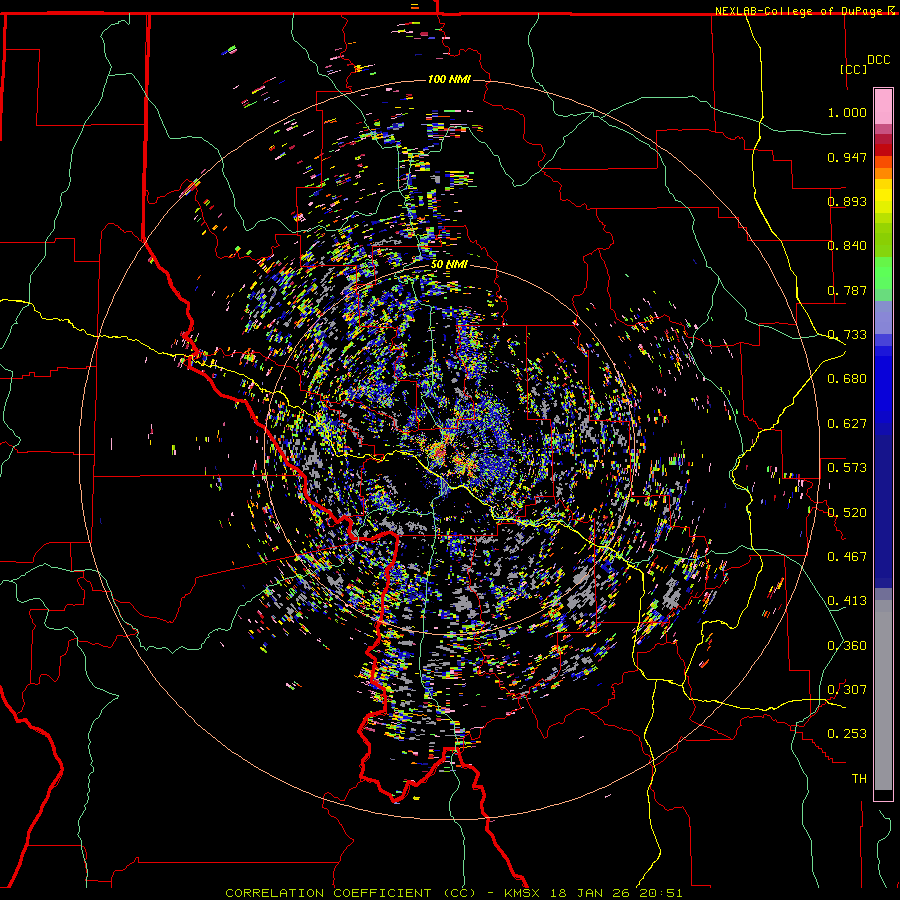Click the 0.627 legend value
Screen dimensions: 900x900
tap(847, 424)
